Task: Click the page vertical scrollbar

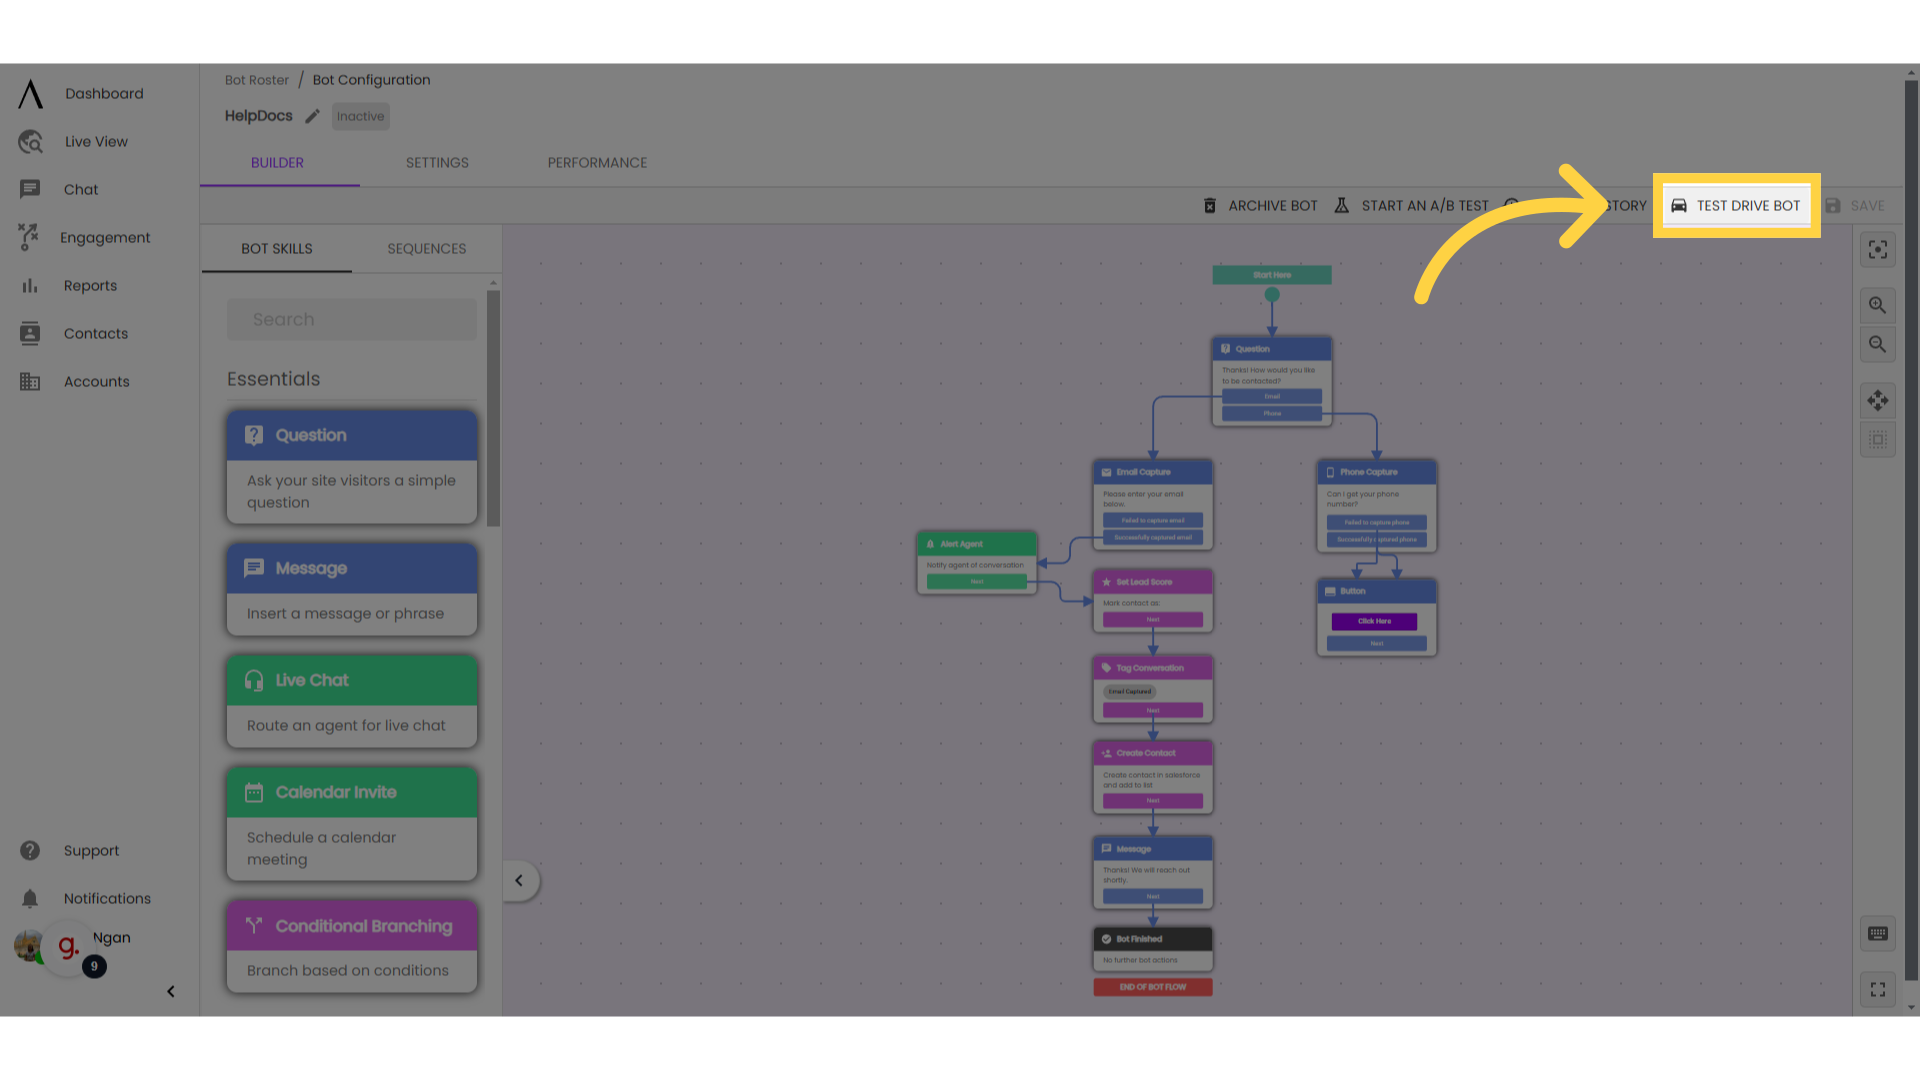Action: [x=1912, y=530]
